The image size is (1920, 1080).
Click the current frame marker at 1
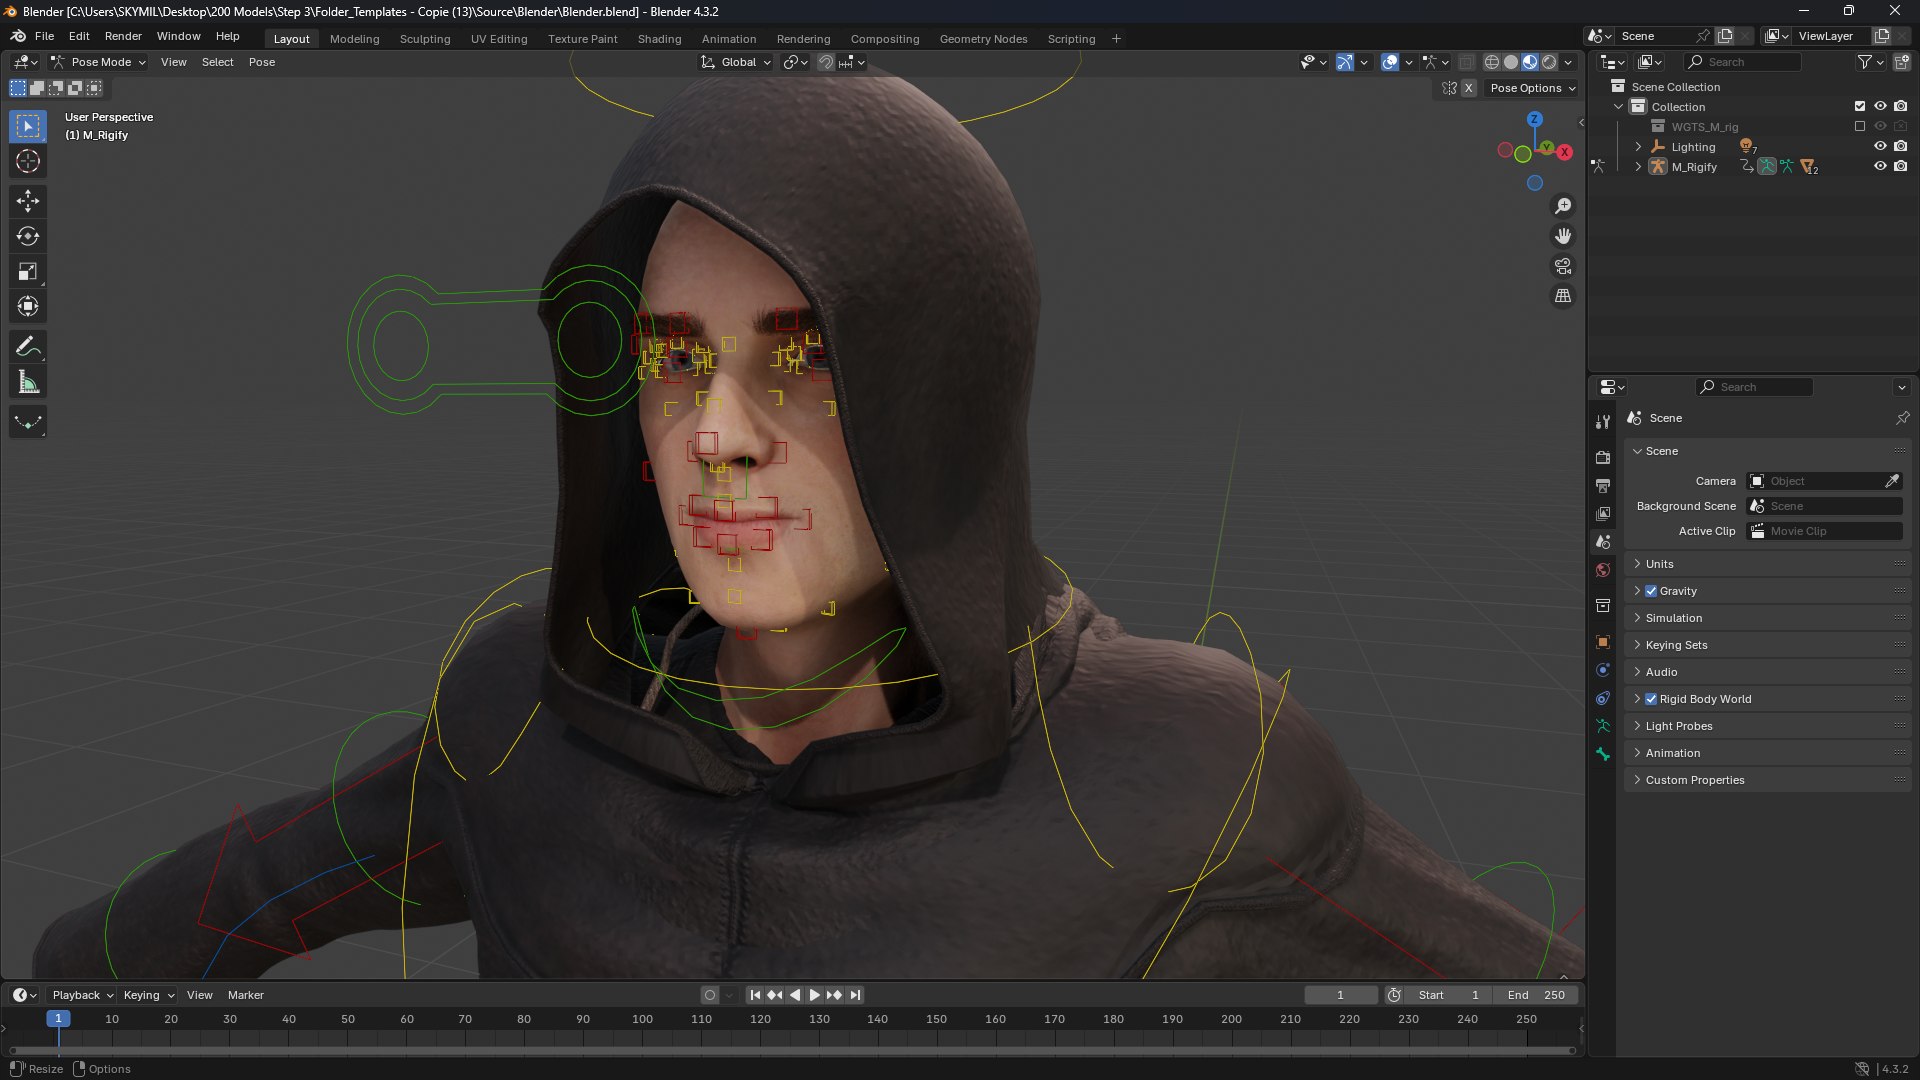point(58,1018)
